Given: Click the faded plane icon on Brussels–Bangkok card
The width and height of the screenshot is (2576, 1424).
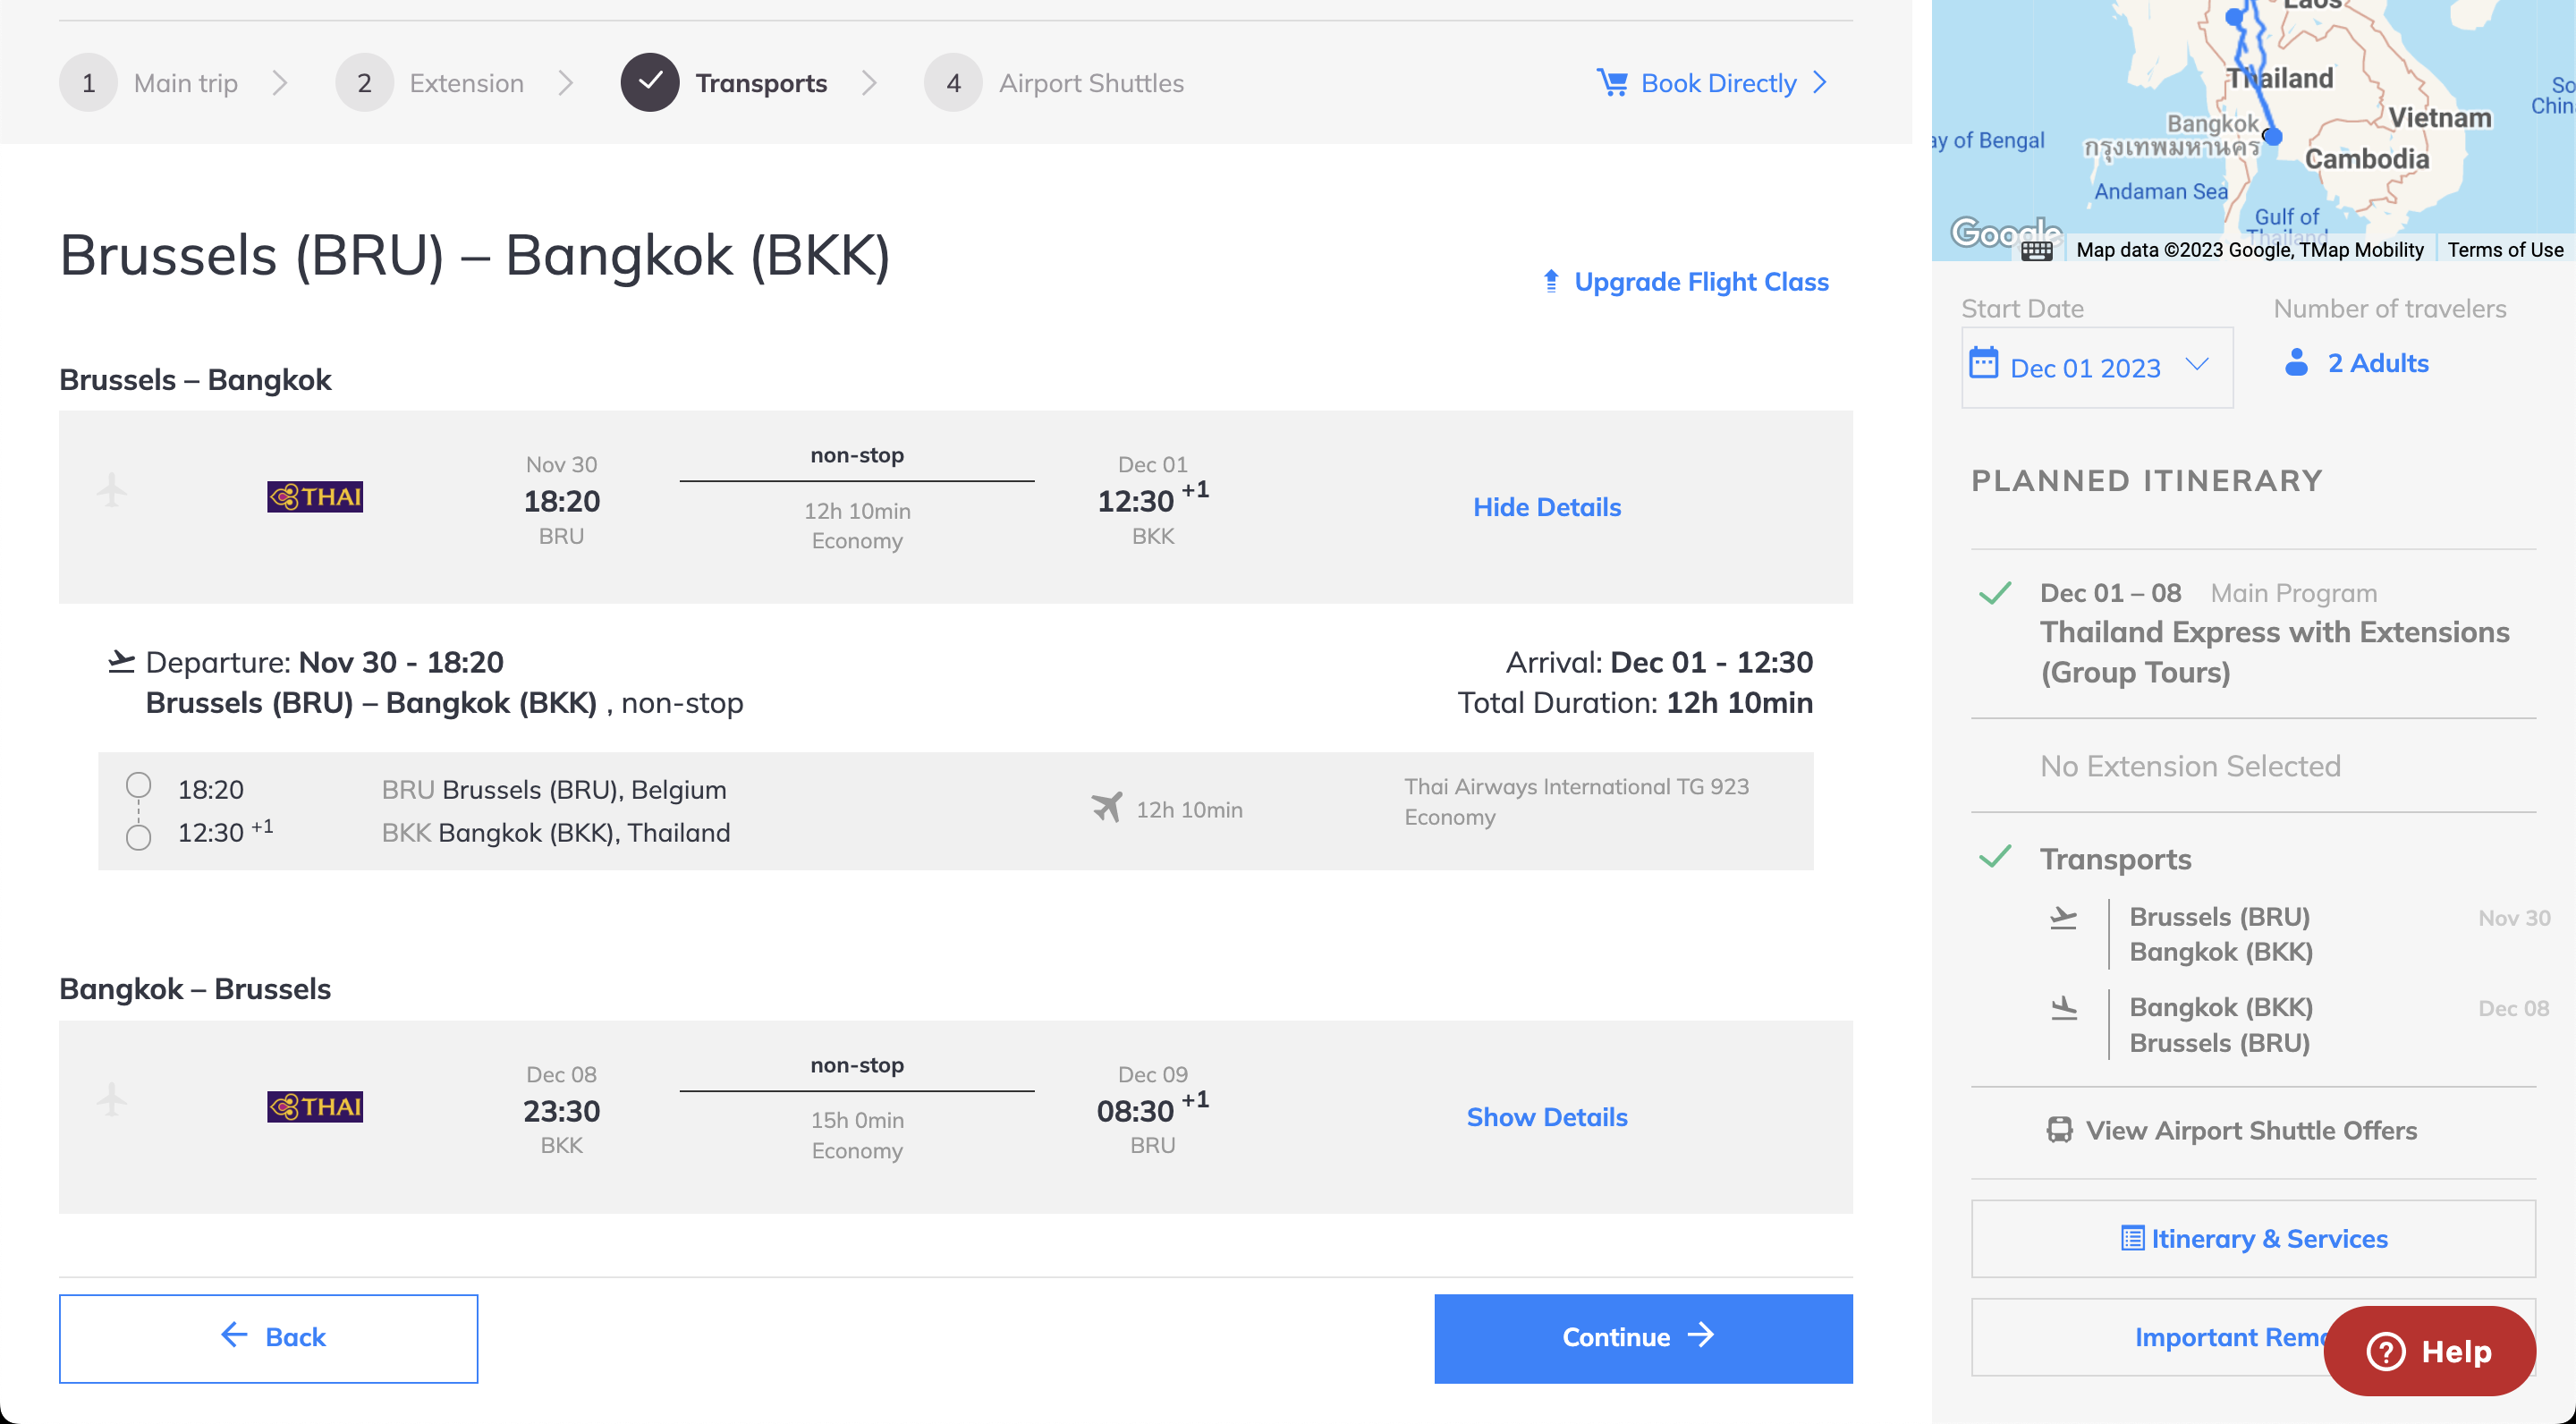Looking at the screenshot, I should coord(112,490).
